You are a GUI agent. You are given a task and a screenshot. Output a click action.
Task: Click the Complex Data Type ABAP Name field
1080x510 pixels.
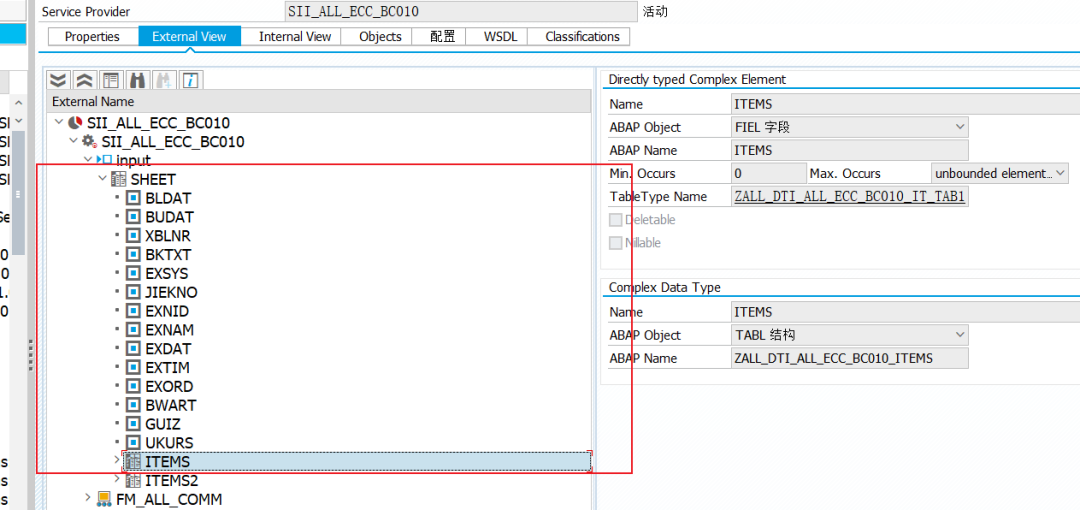pyautogui.click(x=849, y=358)
